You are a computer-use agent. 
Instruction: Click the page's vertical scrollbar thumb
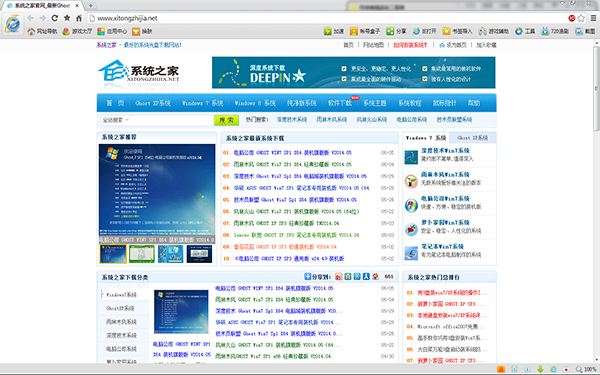[596, 89]
